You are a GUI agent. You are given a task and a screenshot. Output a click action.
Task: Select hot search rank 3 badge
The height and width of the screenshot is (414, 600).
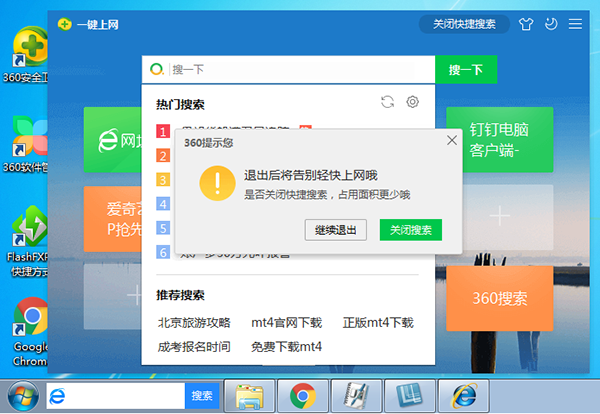click(163, 180)
